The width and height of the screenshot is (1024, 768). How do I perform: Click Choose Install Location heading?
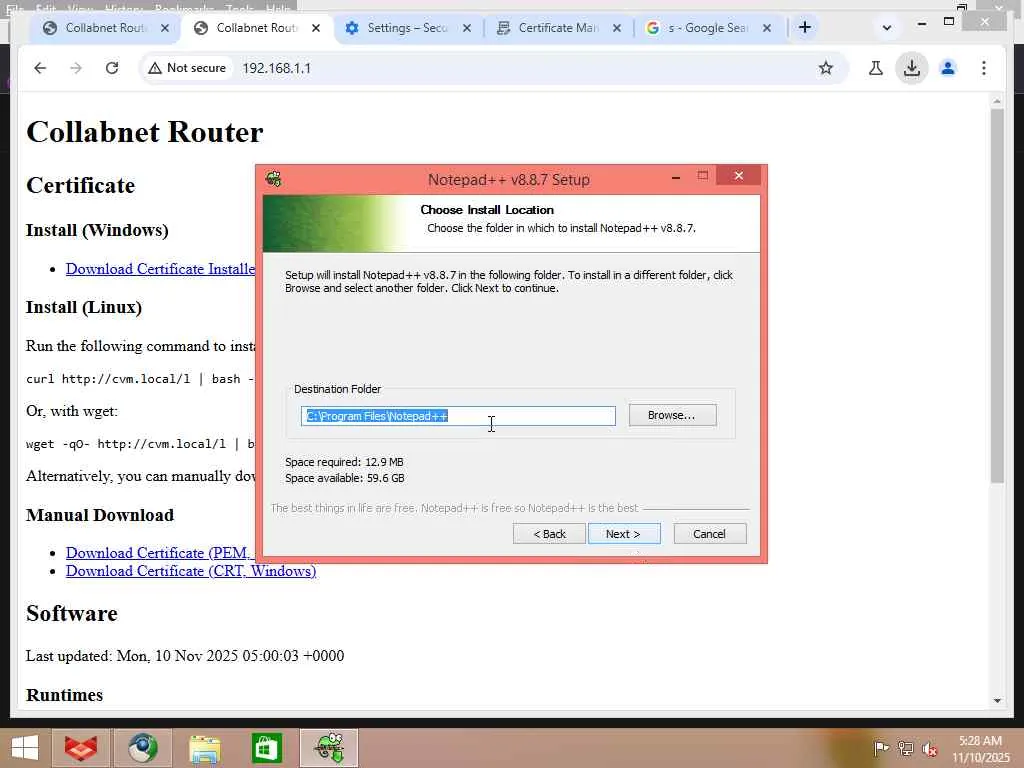pos(487,210)
